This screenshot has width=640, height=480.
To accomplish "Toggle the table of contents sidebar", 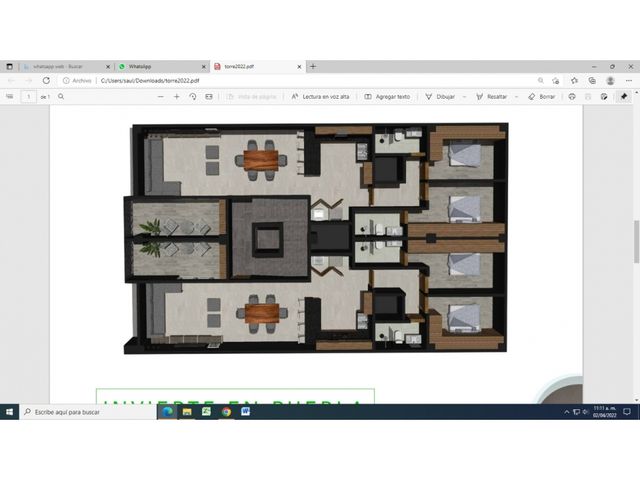I will (10, 97).
